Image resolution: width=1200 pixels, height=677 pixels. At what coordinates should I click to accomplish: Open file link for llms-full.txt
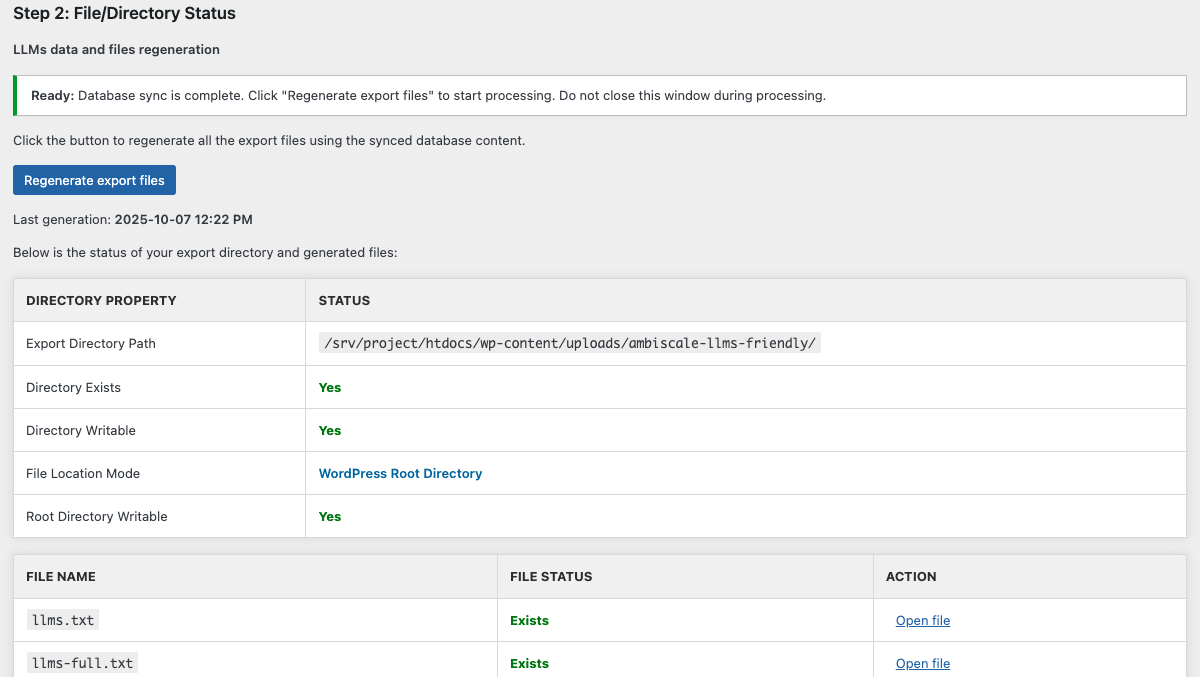click(922, 664)
